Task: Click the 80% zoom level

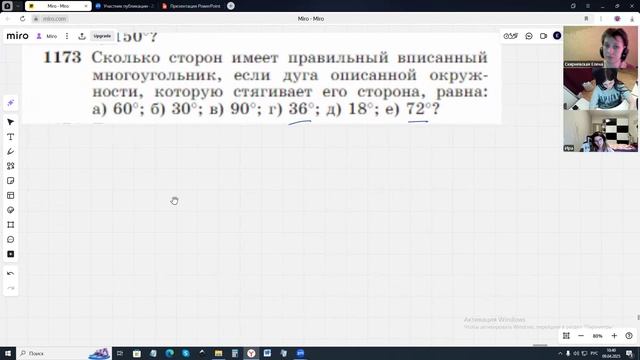Action: (598, 336)
